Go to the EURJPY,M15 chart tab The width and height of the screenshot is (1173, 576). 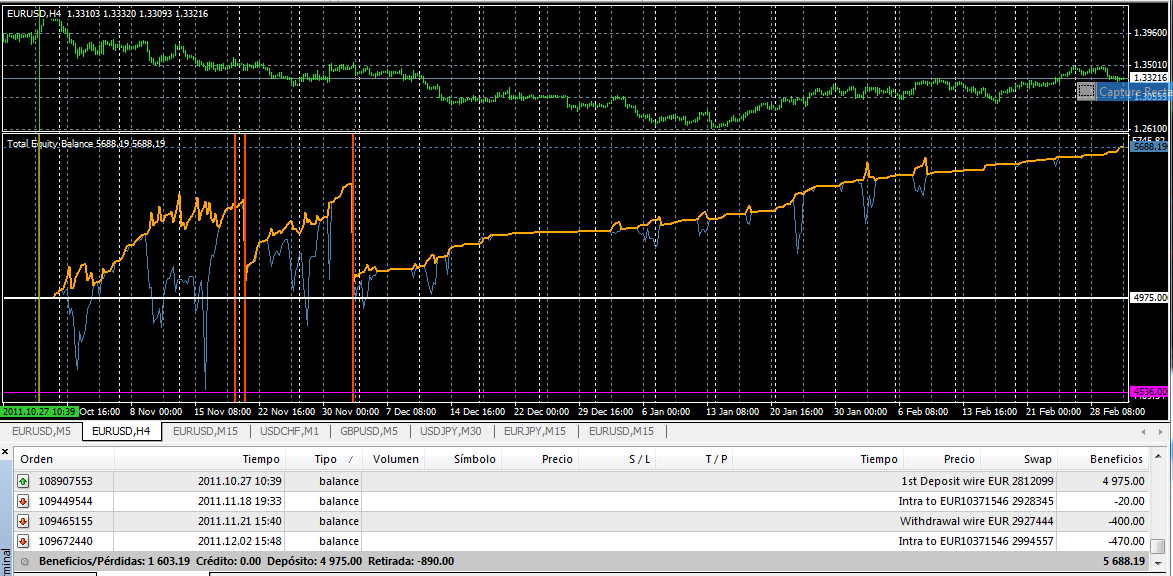tap(534, 431)
